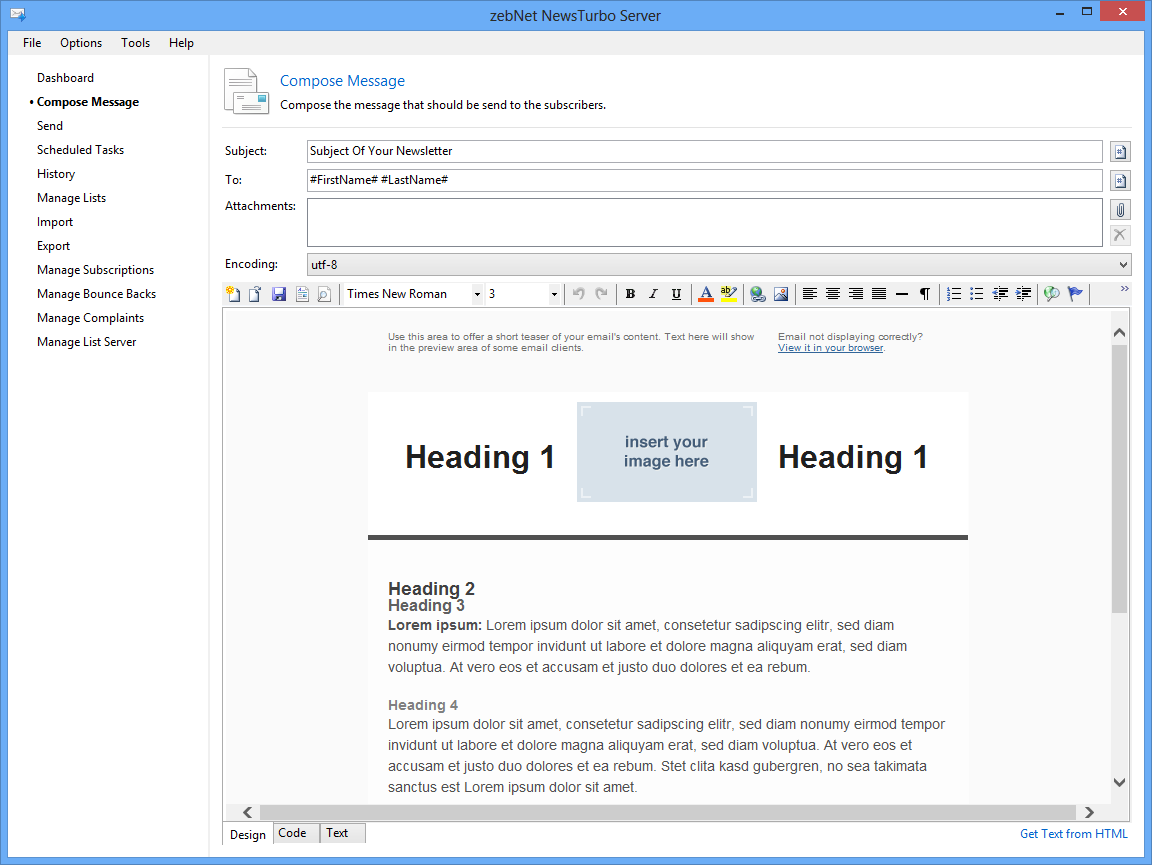Click the Save icon in editor toolbar

click(x=279, y=294)
